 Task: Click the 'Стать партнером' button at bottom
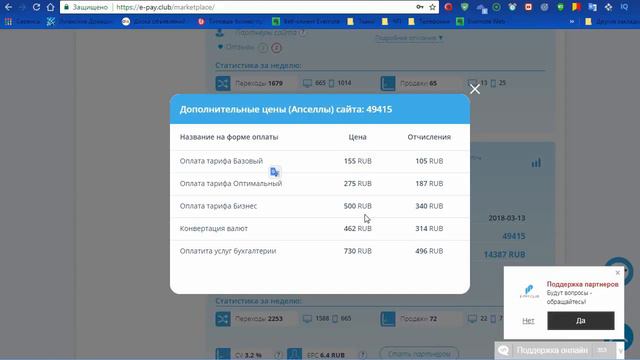click(419, 353)
